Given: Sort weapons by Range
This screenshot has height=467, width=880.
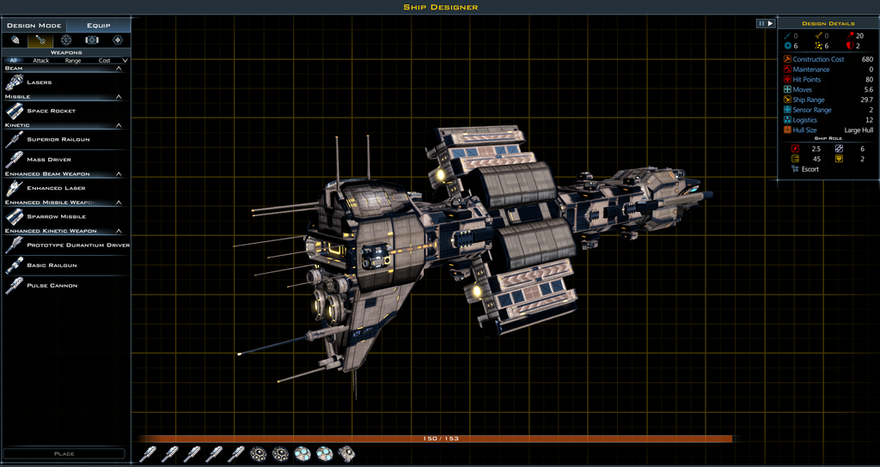Looking at the screenshot, I should coord(73,60).
